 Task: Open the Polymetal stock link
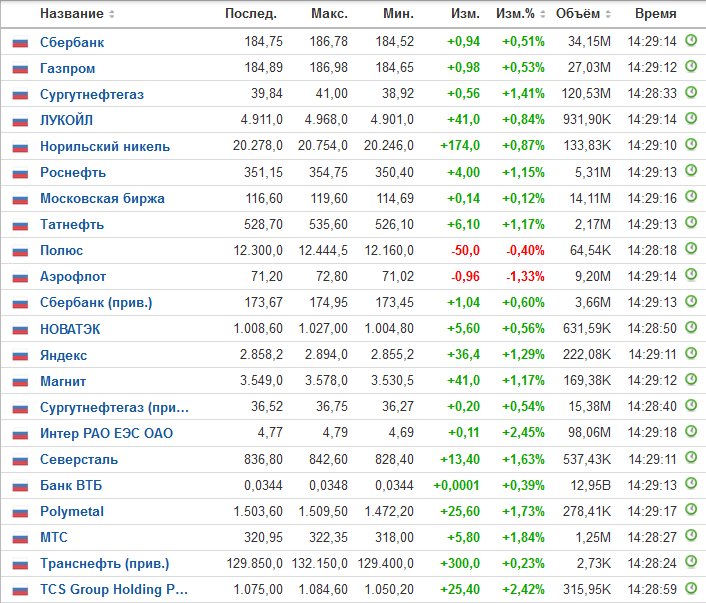[72, 512]
